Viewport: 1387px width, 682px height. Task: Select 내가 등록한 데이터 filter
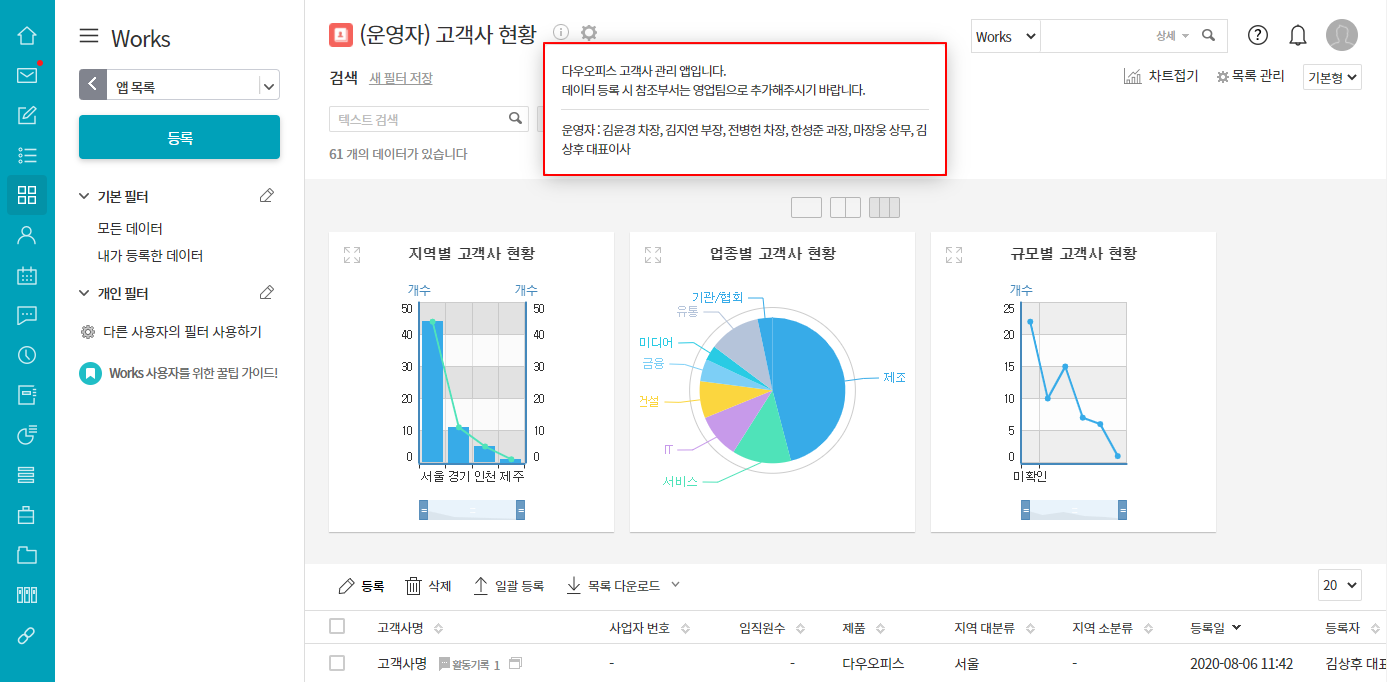tap(150, 256)
